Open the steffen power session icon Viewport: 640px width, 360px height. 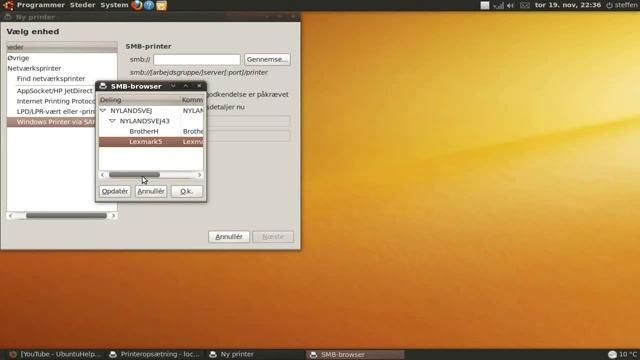[609, 5]
